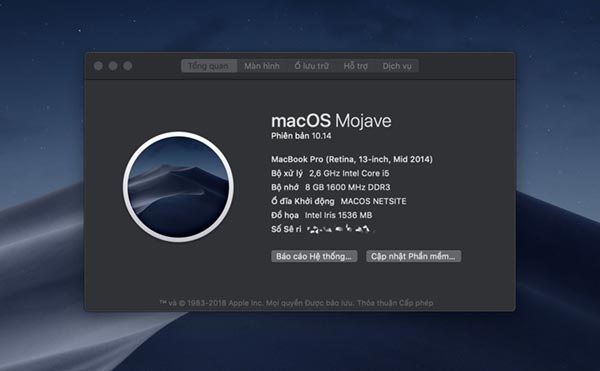Click the zoom window button
Image resolution: width=600 pixels, height=371 pixels.
click(x=128, y=66)
